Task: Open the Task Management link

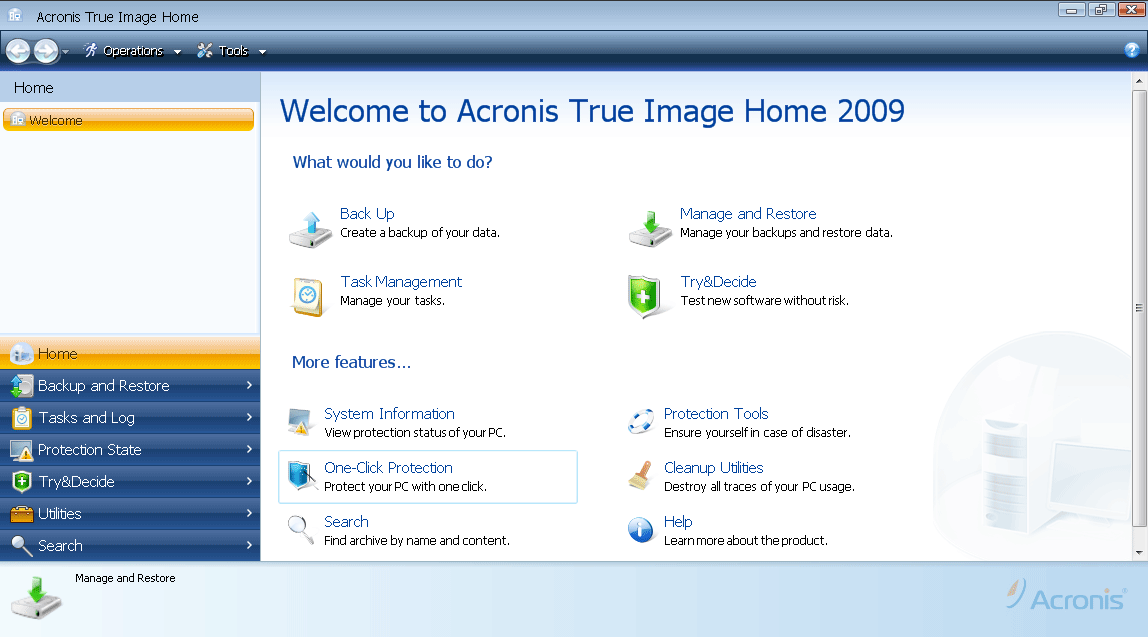Action: (x=401, y=282)
